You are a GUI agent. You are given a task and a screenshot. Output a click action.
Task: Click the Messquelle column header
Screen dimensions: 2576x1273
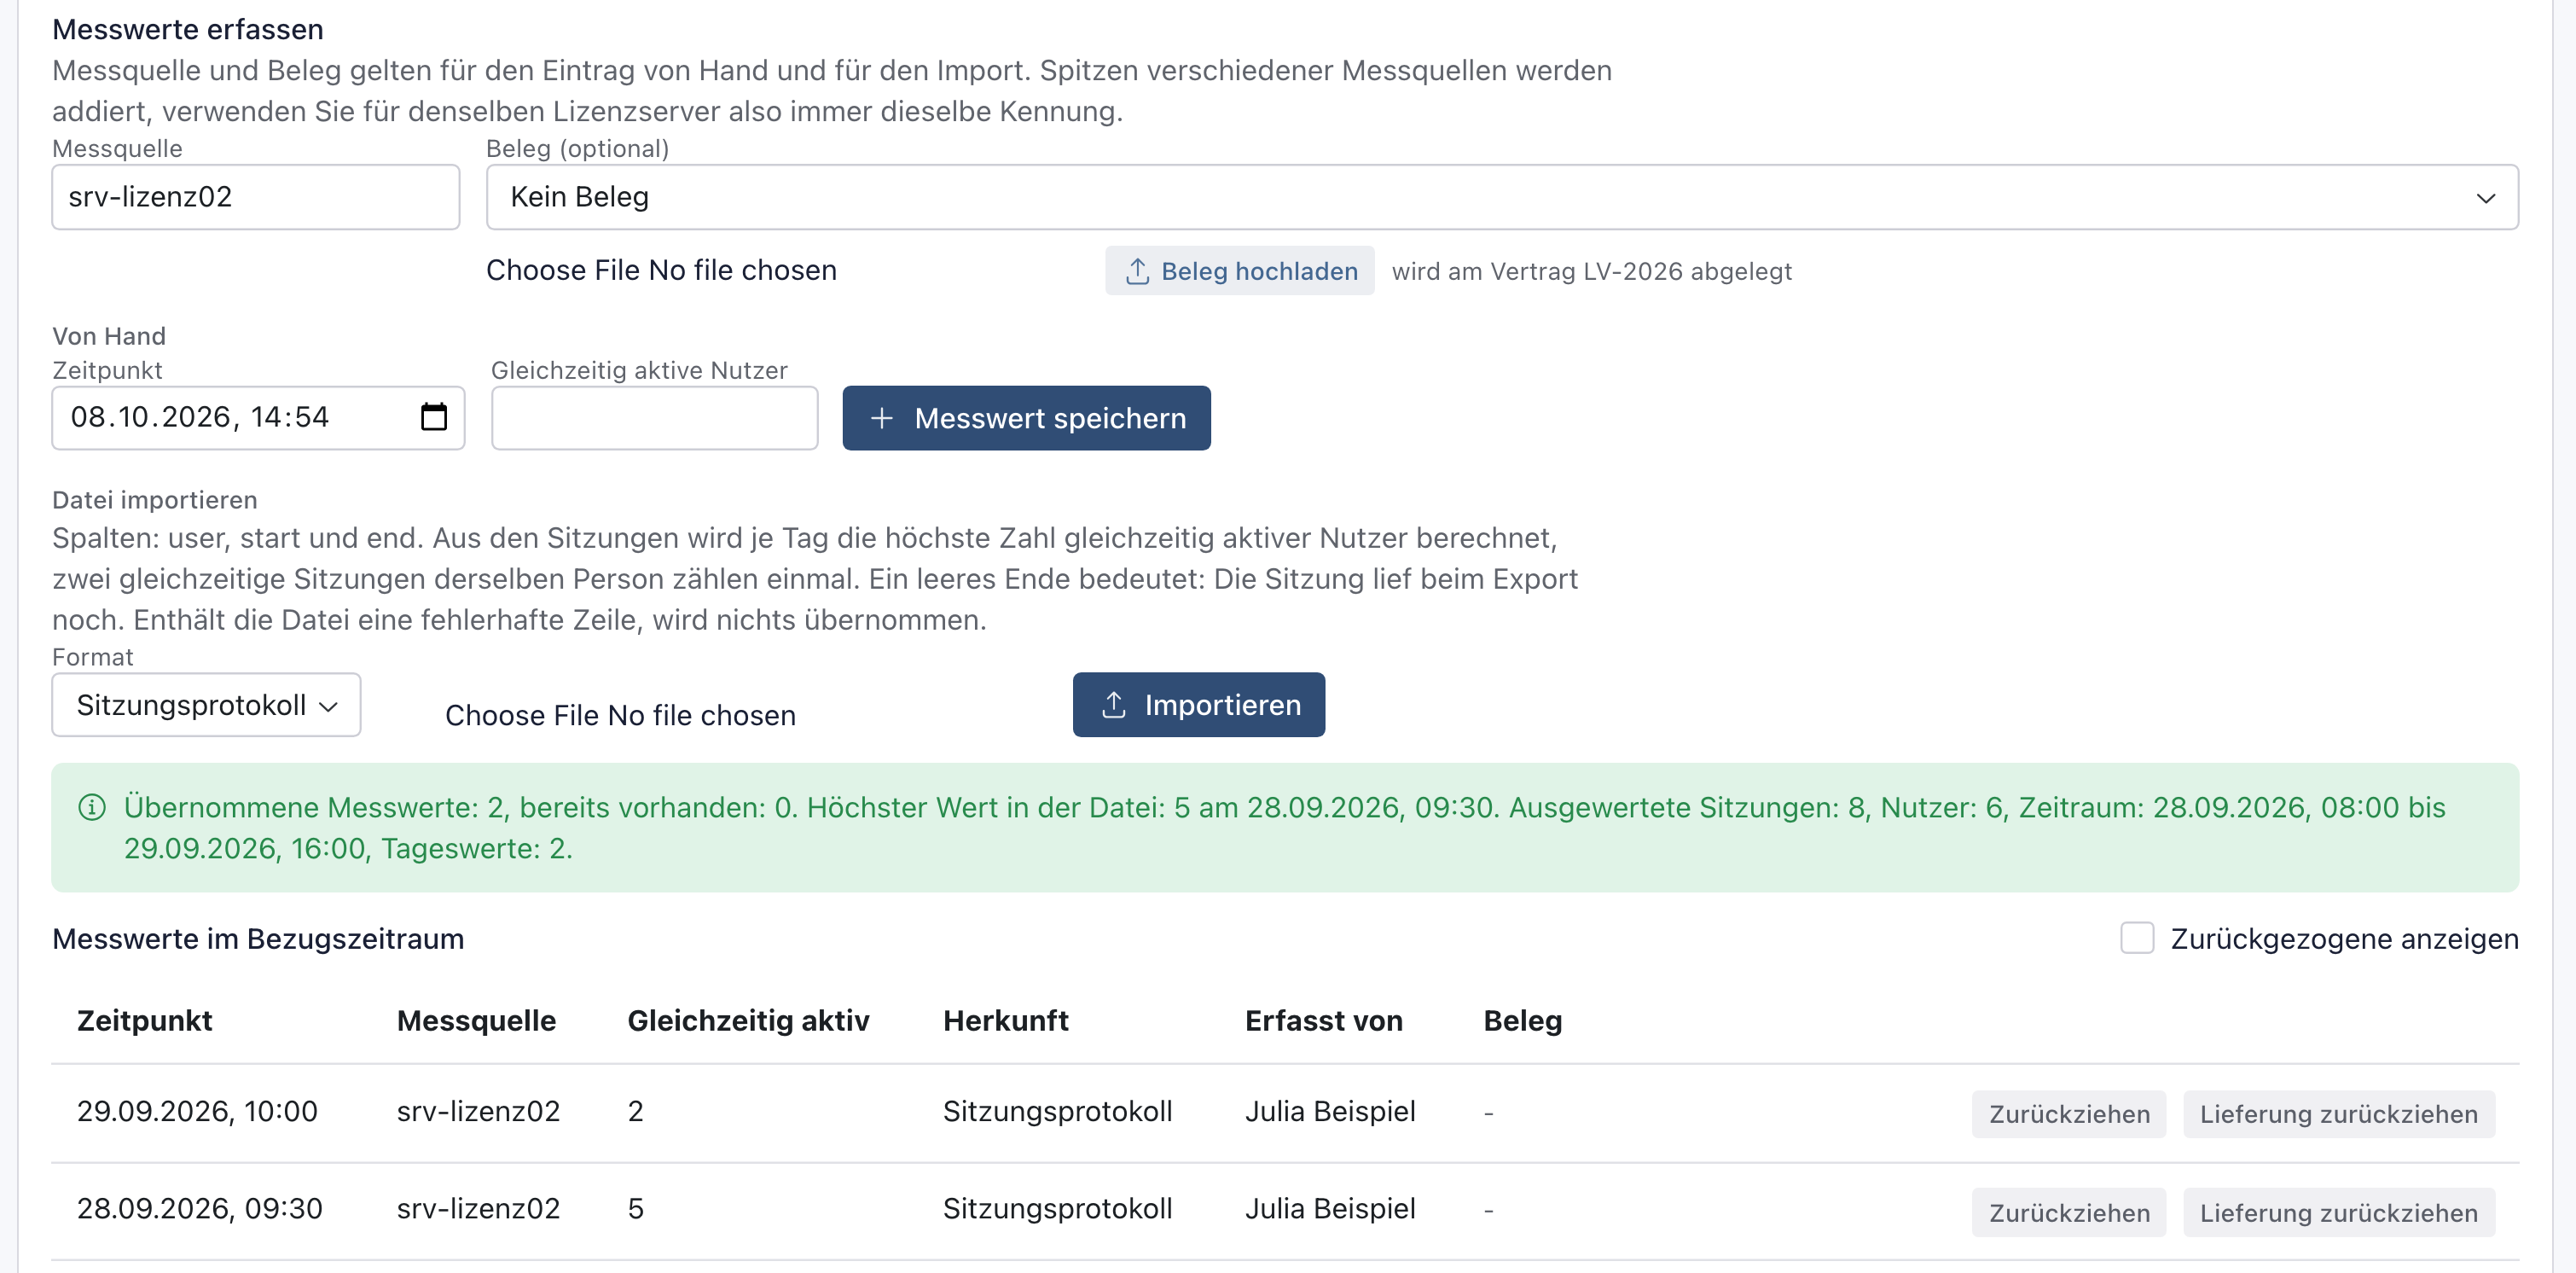pyautogui.click(x=476, y=1020)
